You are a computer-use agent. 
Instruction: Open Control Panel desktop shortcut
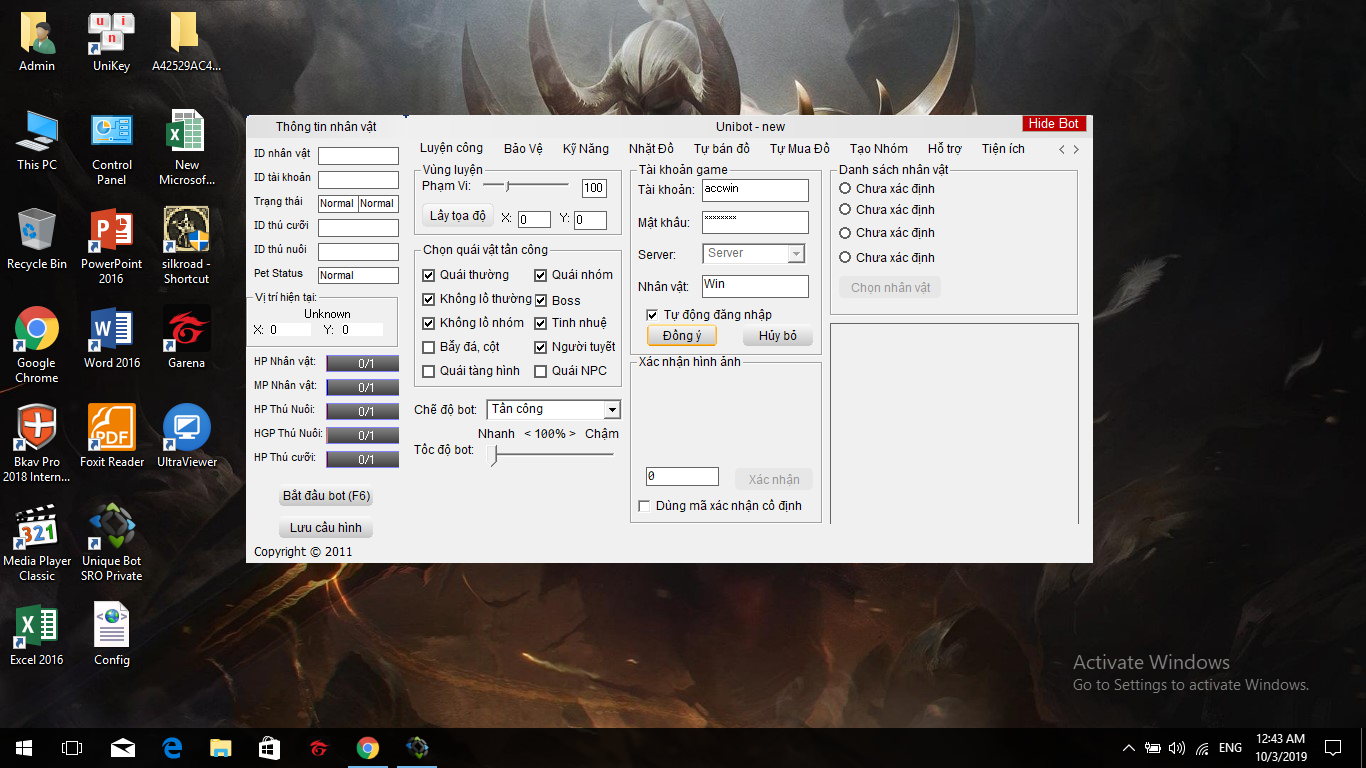[x=111, y=148]
